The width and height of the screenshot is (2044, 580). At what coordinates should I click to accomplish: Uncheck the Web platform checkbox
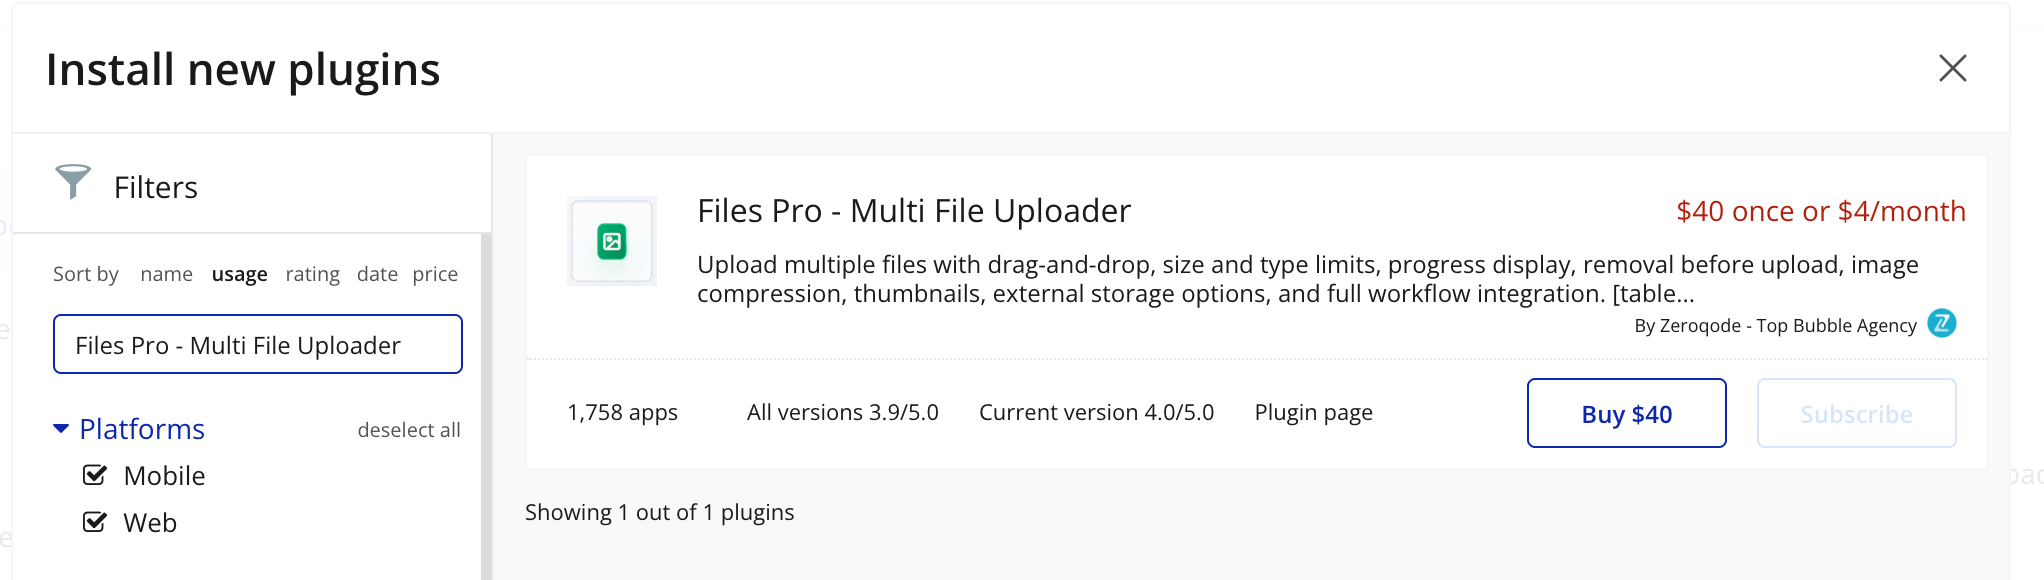pos(95,522)
